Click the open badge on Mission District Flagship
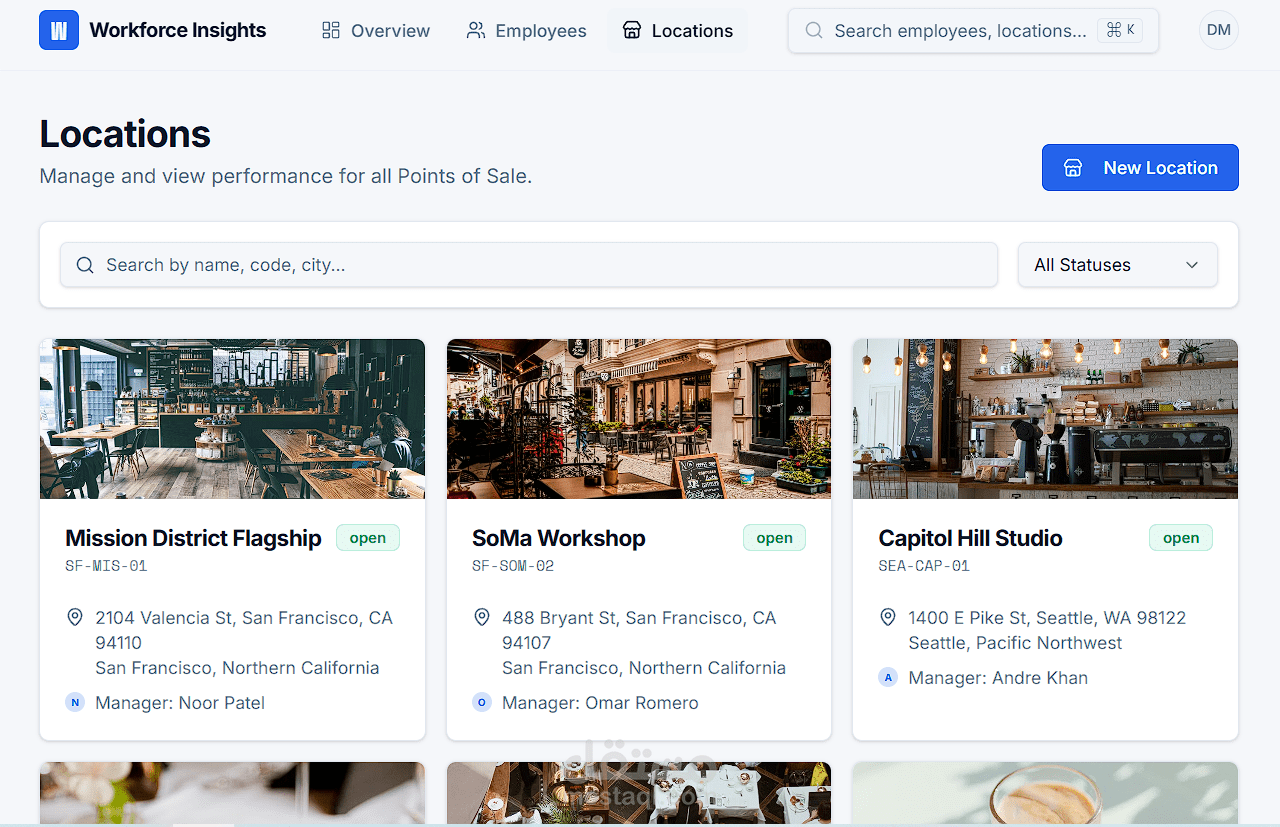This screenshot has height=827, width=1280. (368, 538)
